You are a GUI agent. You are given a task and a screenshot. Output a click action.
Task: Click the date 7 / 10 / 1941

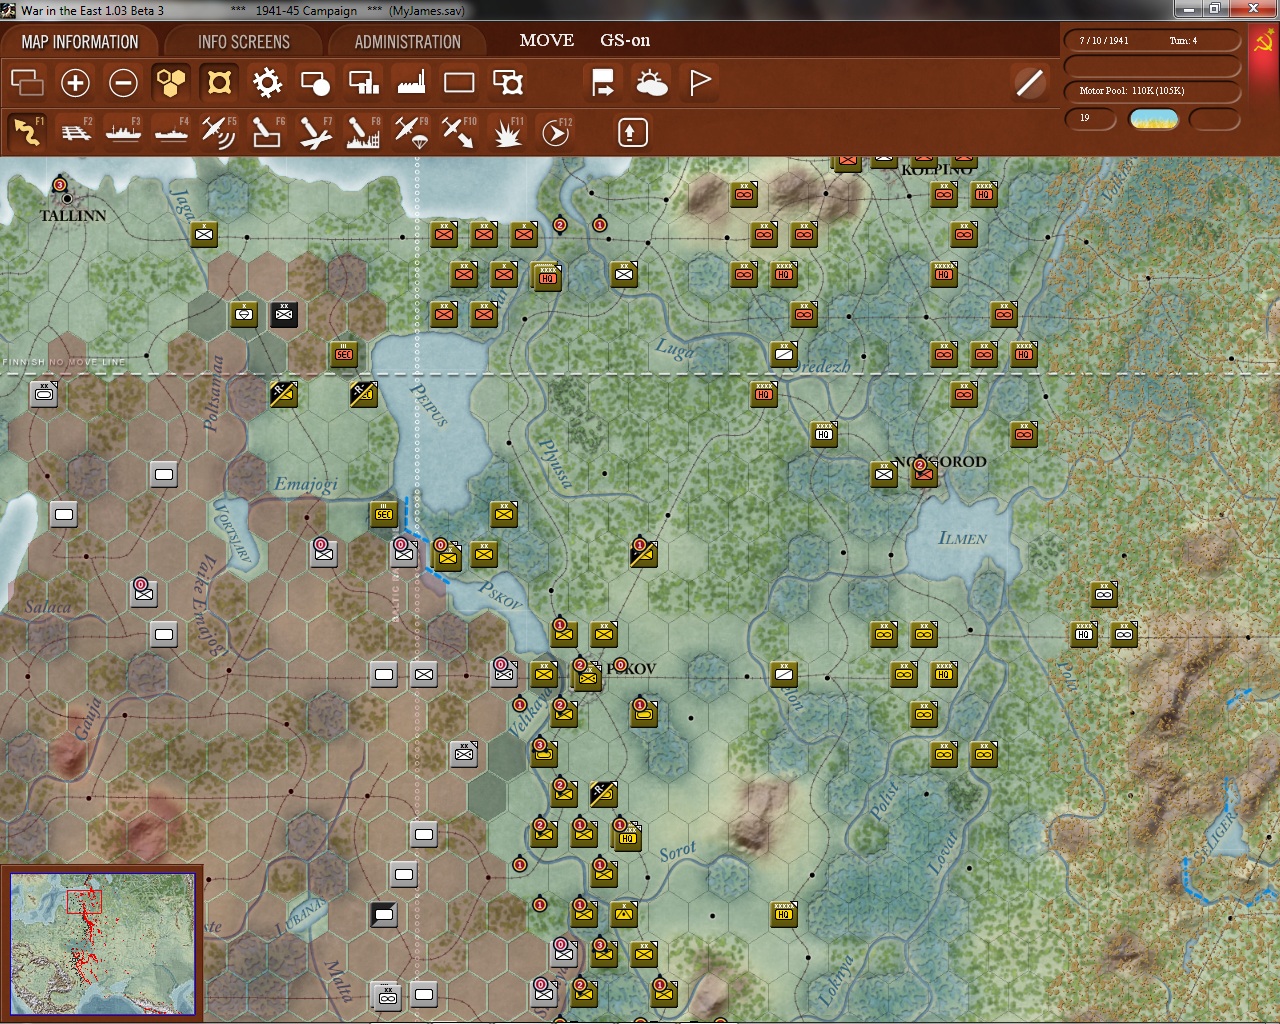pyautogui.click(x=1104, y=41)
